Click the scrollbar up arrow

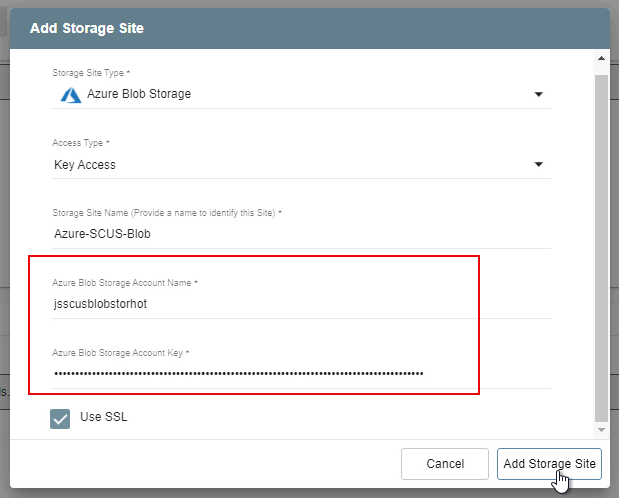[601, 60]
